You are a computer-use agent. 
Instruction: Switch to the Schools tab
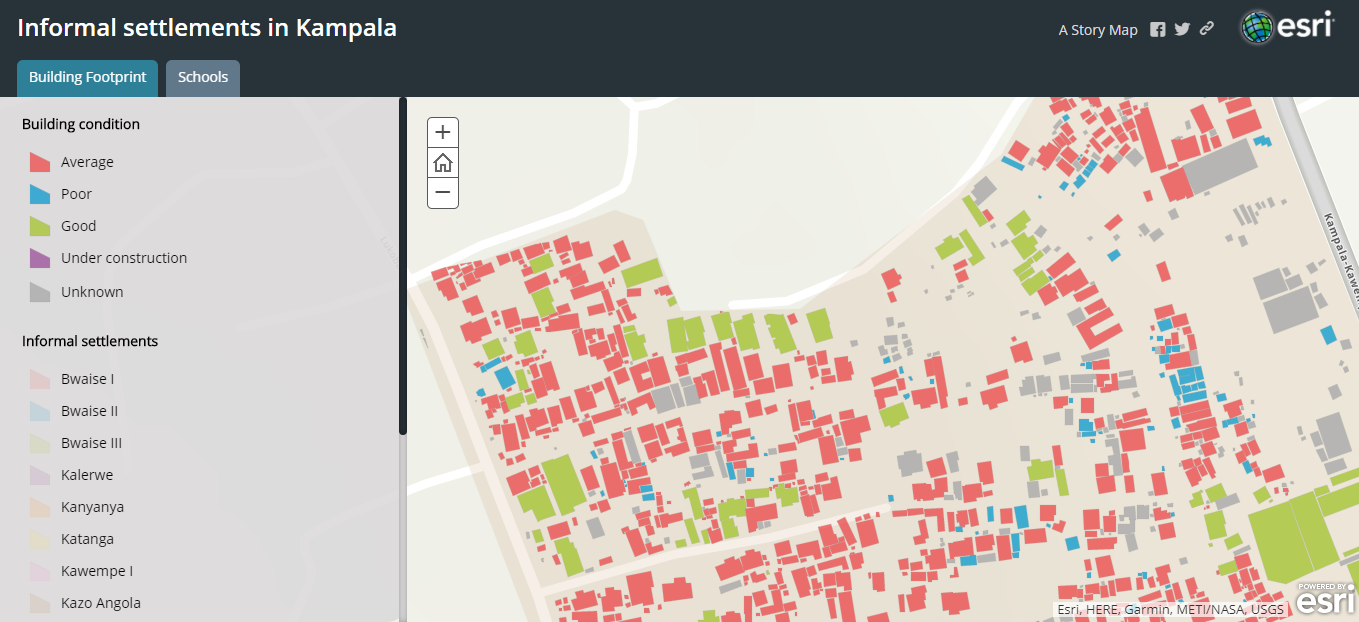(203, 77)
